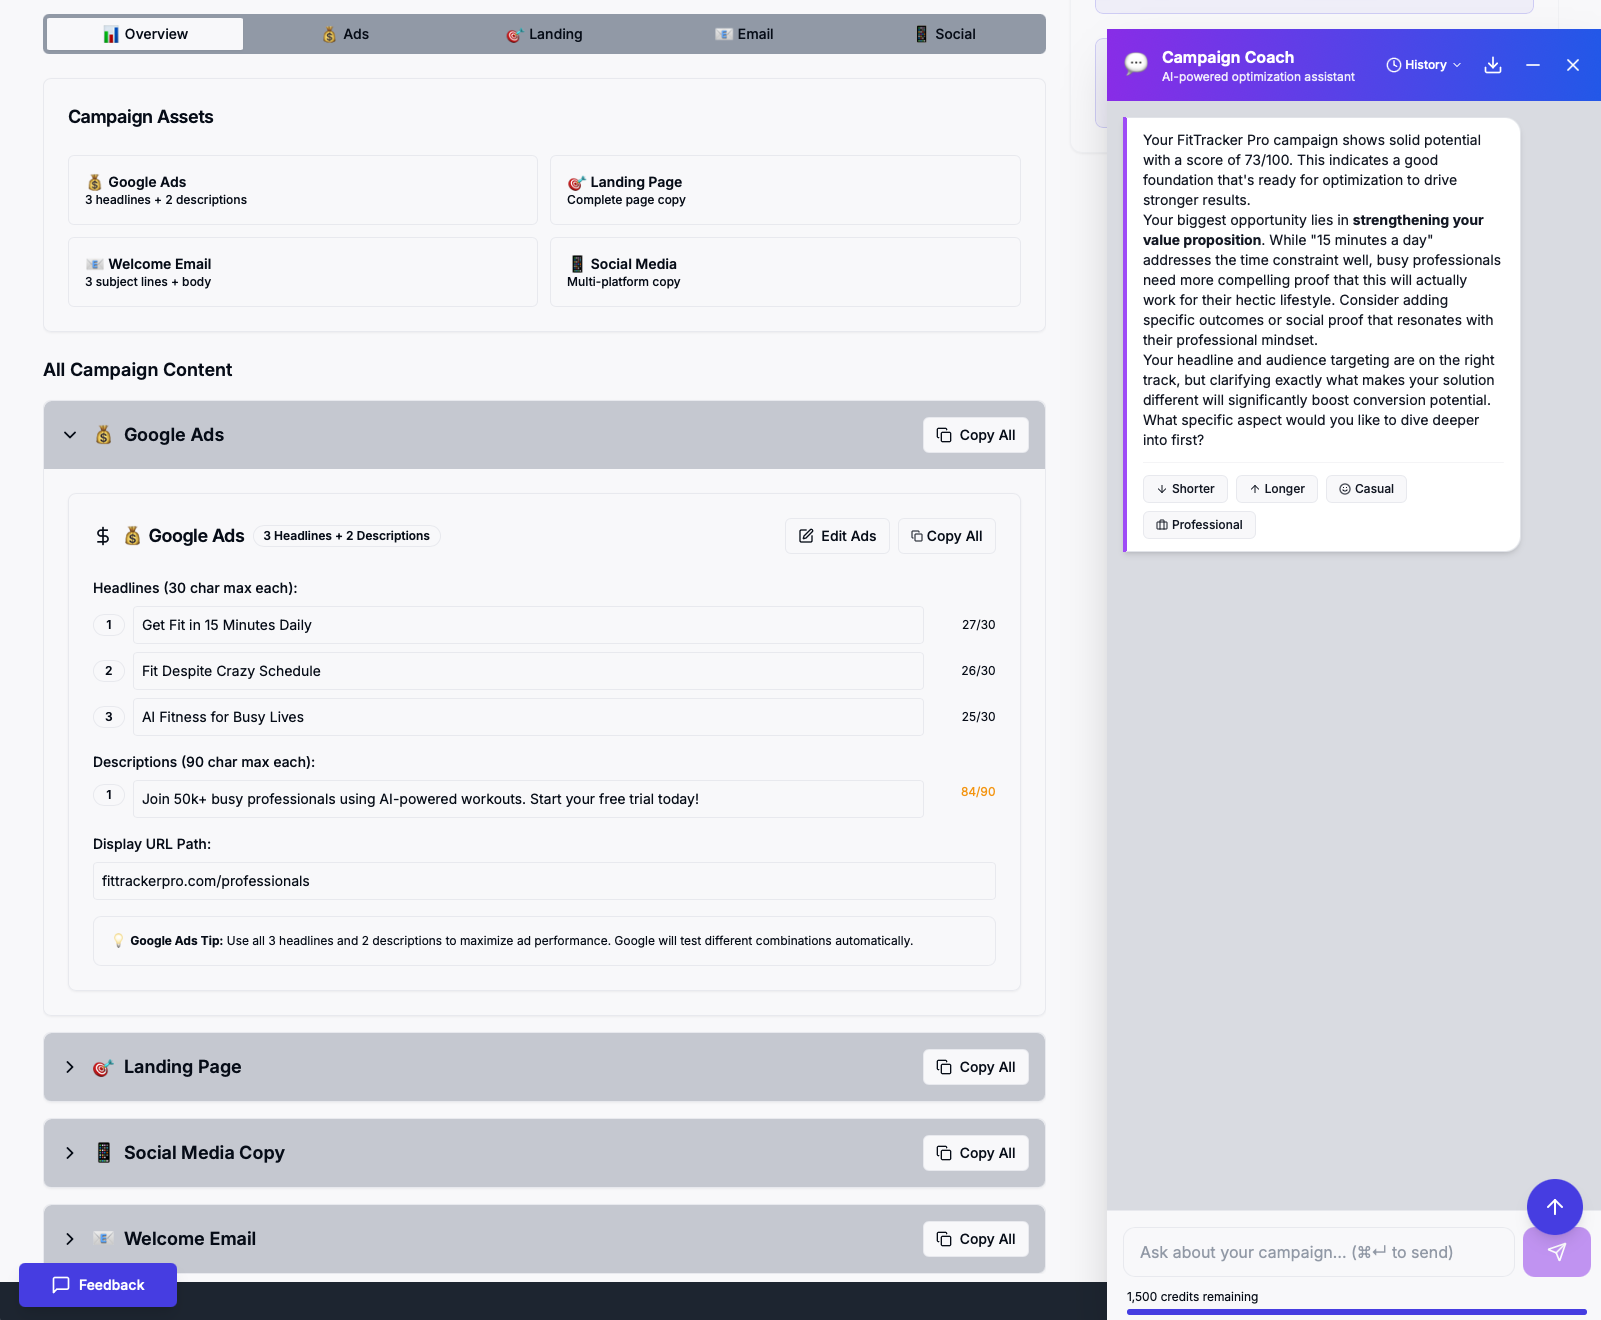Click the Landing Page target icon
This screenshot has width=1601, height=1320.
pyautogui.click(x=576, y=182)
